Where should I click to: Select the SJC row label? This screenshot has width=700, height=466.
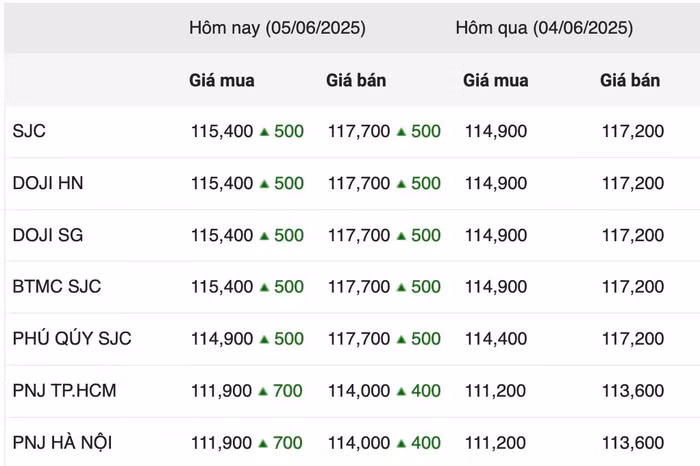29,131
